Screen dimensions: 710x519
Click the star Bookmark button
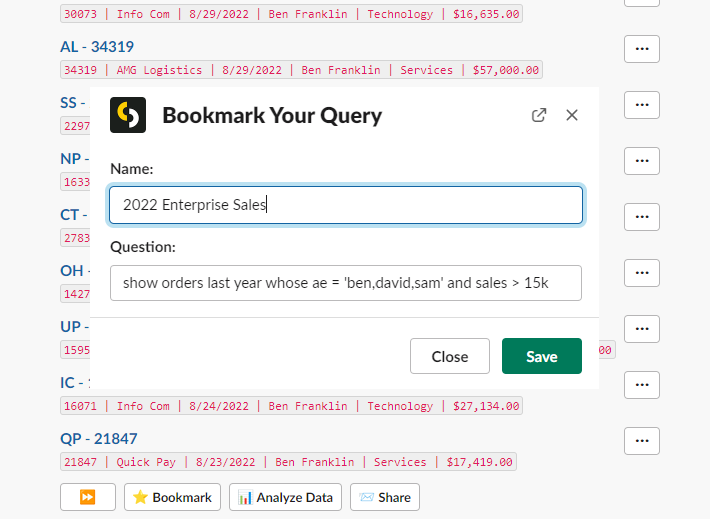click(172, 497)
